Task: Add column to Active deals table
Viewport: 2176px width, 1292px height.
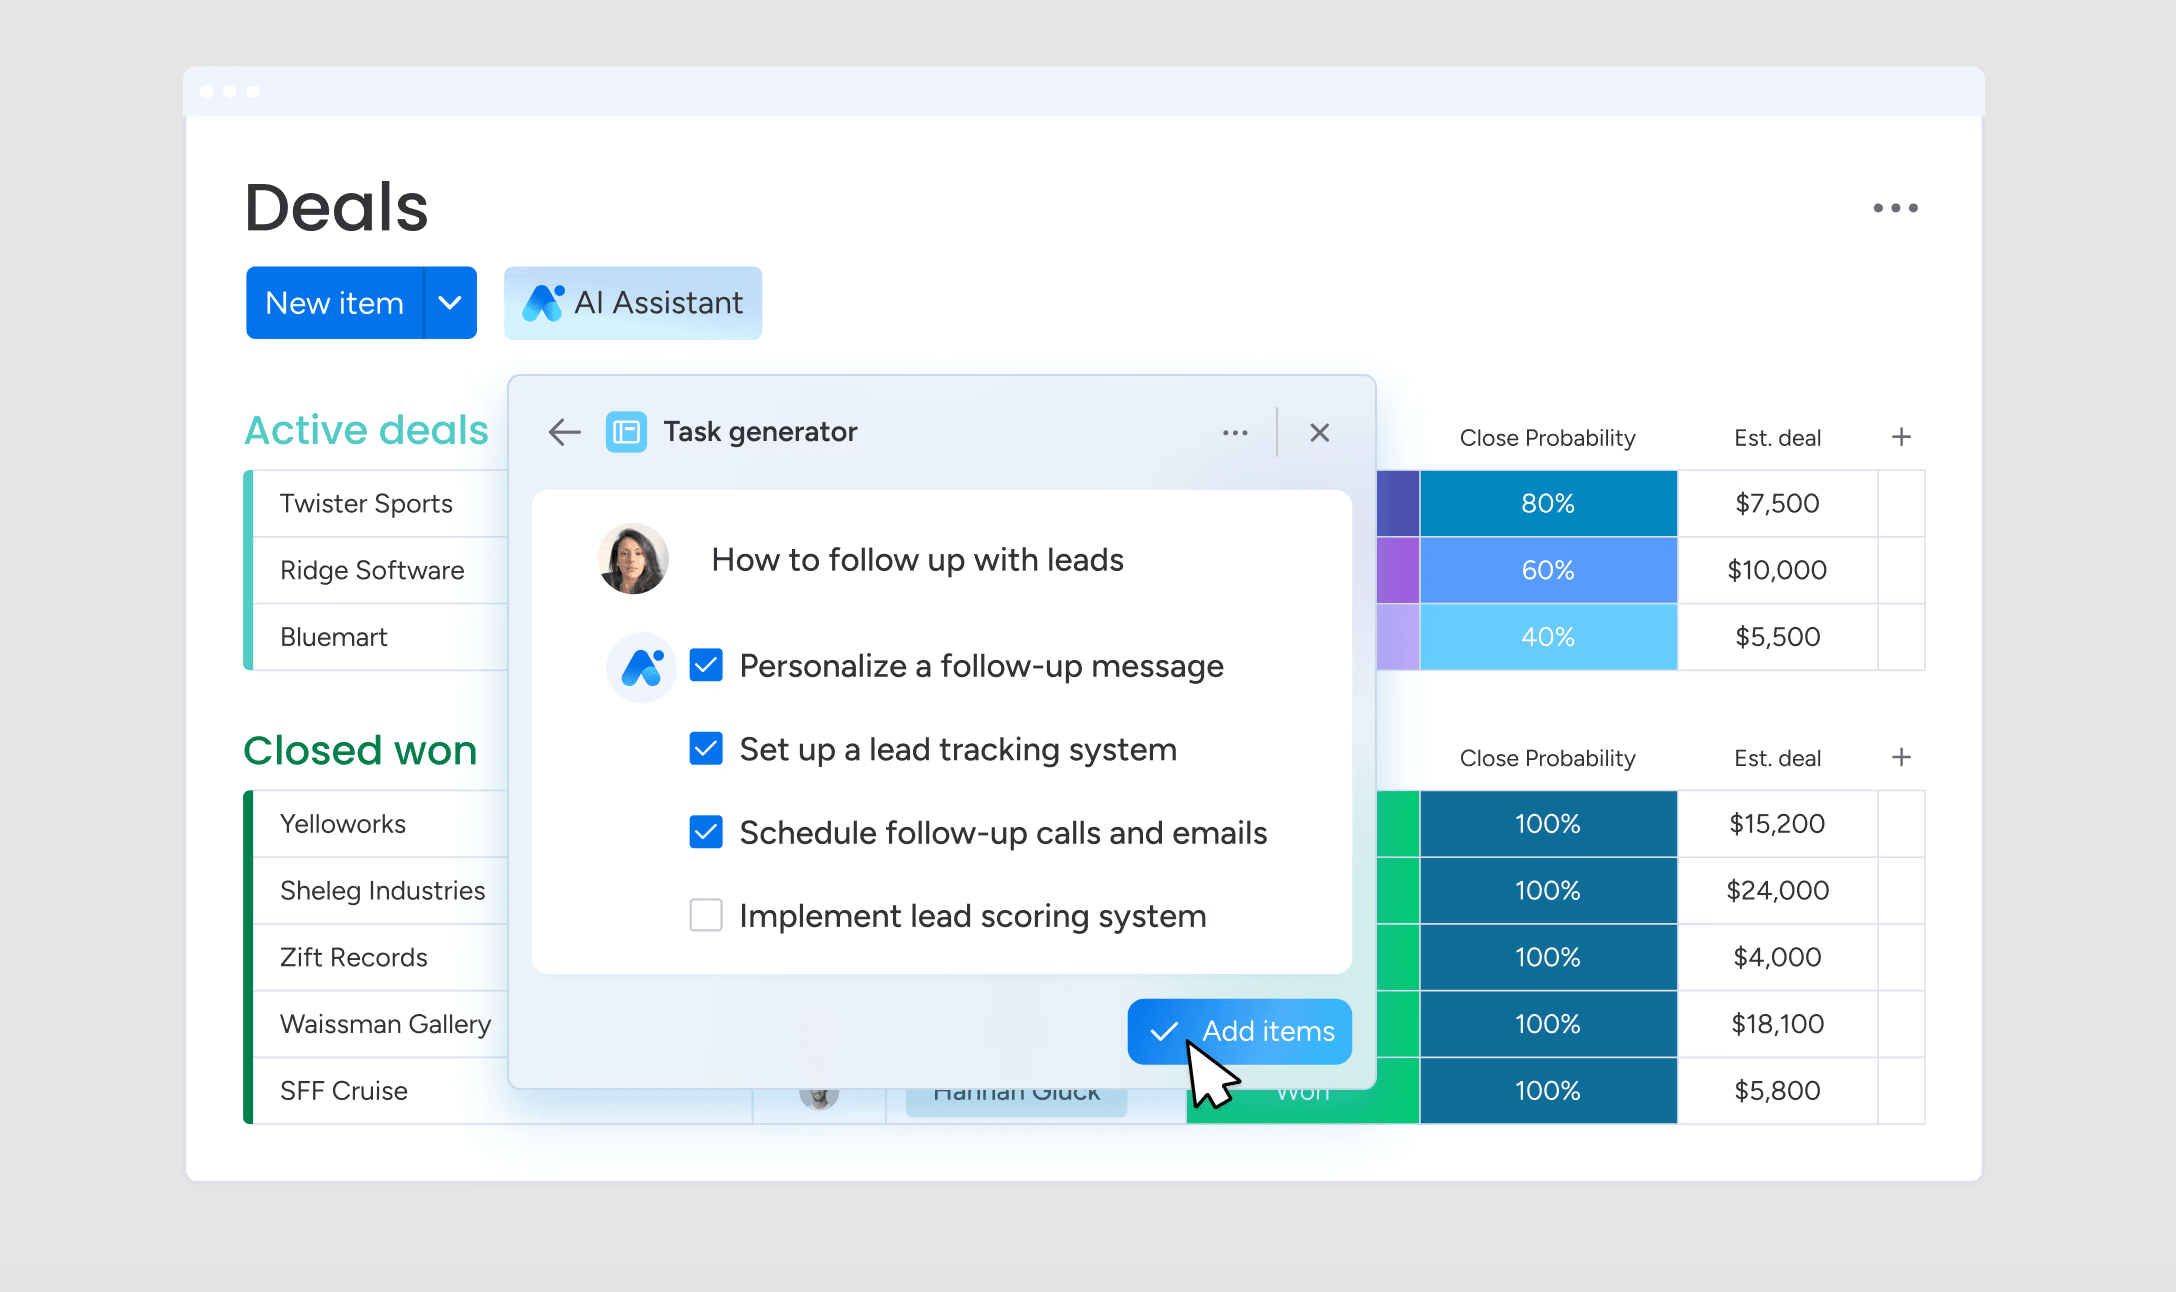Action: tap(1901, 437)
